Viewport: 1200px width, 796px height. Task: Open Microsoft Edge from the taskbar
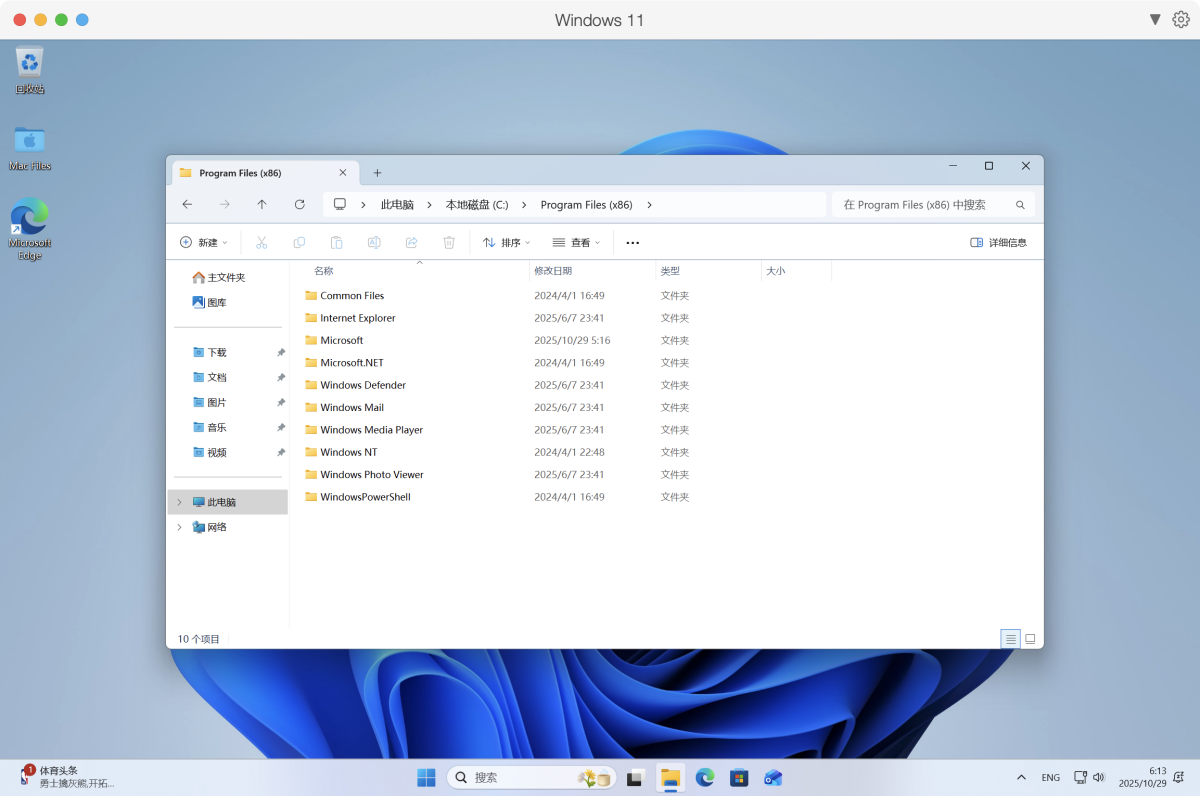click(705, 777)
